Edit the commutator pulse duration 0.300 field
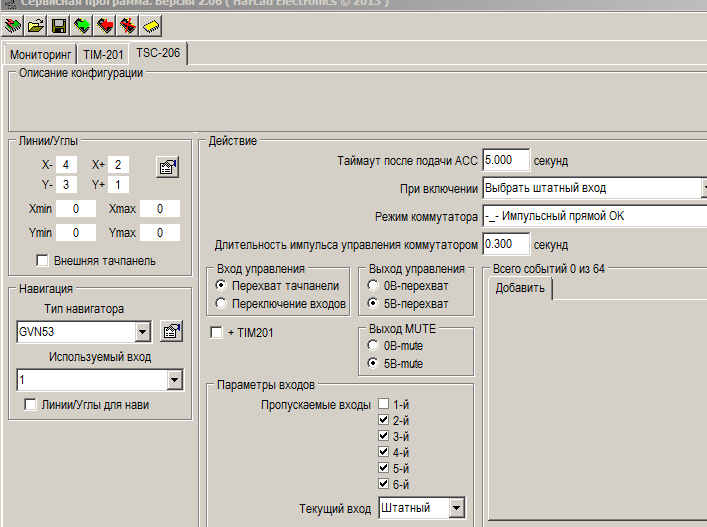 tap(506, 244)
